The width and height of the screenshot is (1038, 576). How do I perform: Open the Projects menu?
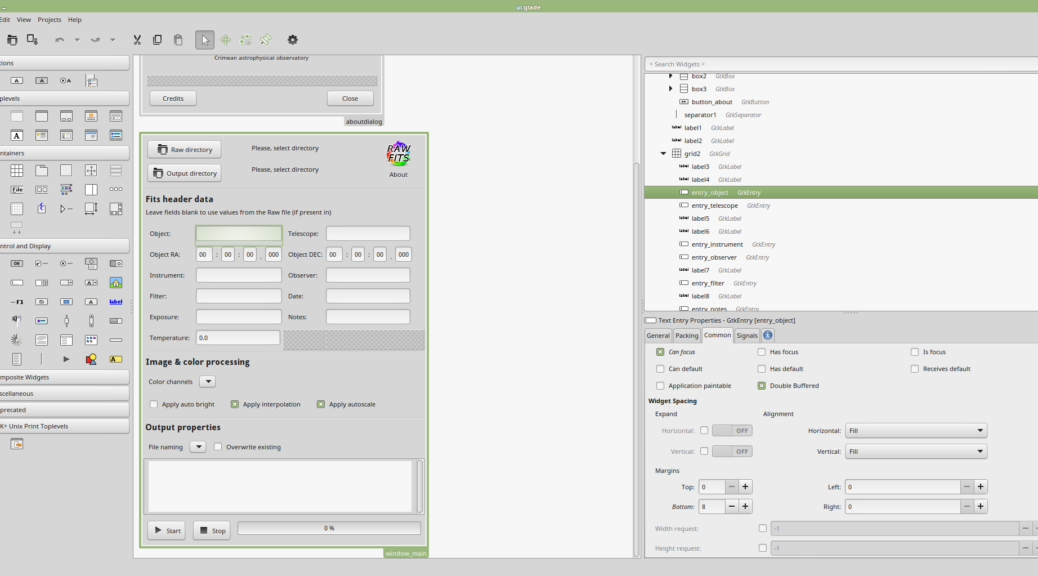pos(49,19)
